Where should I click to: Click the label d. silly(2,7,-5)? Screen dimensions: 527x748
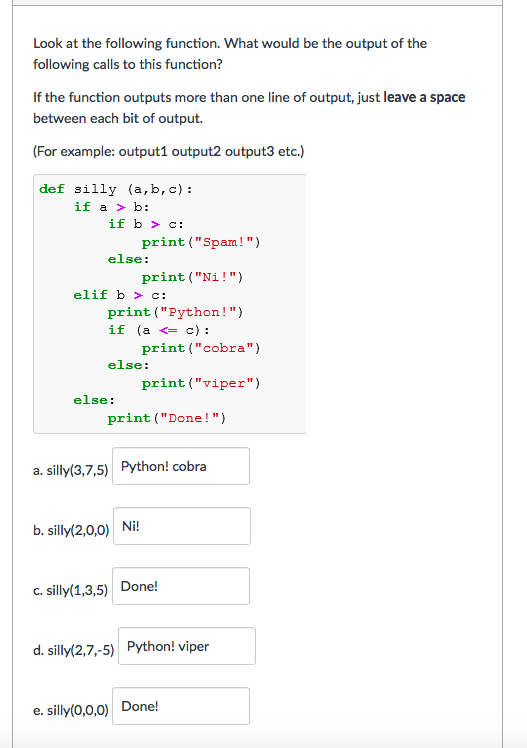[73, 651]
